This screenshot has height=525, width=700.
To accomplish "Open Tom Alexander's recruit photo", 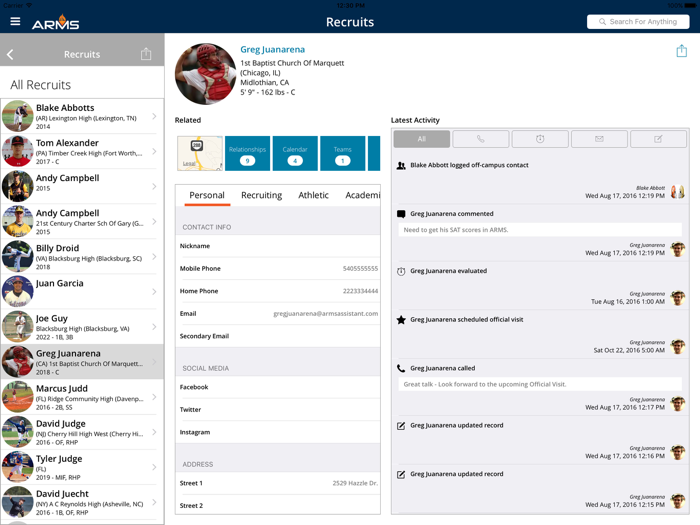I will tap(17, 151).
